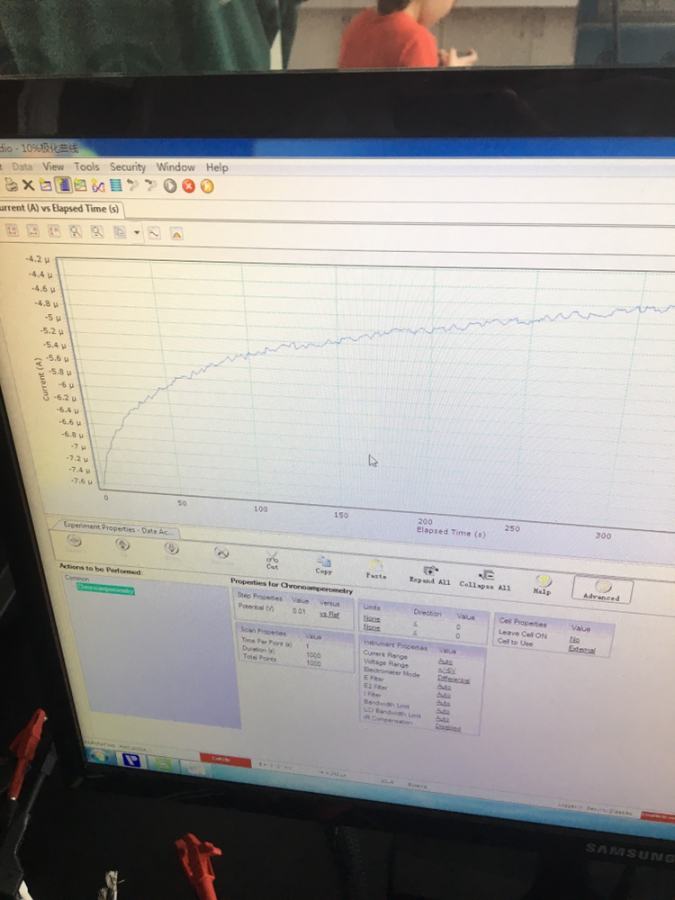Click the second greyed round icon in properties toolbar
This screenshot has width=675, height=900.
[122, 547]
